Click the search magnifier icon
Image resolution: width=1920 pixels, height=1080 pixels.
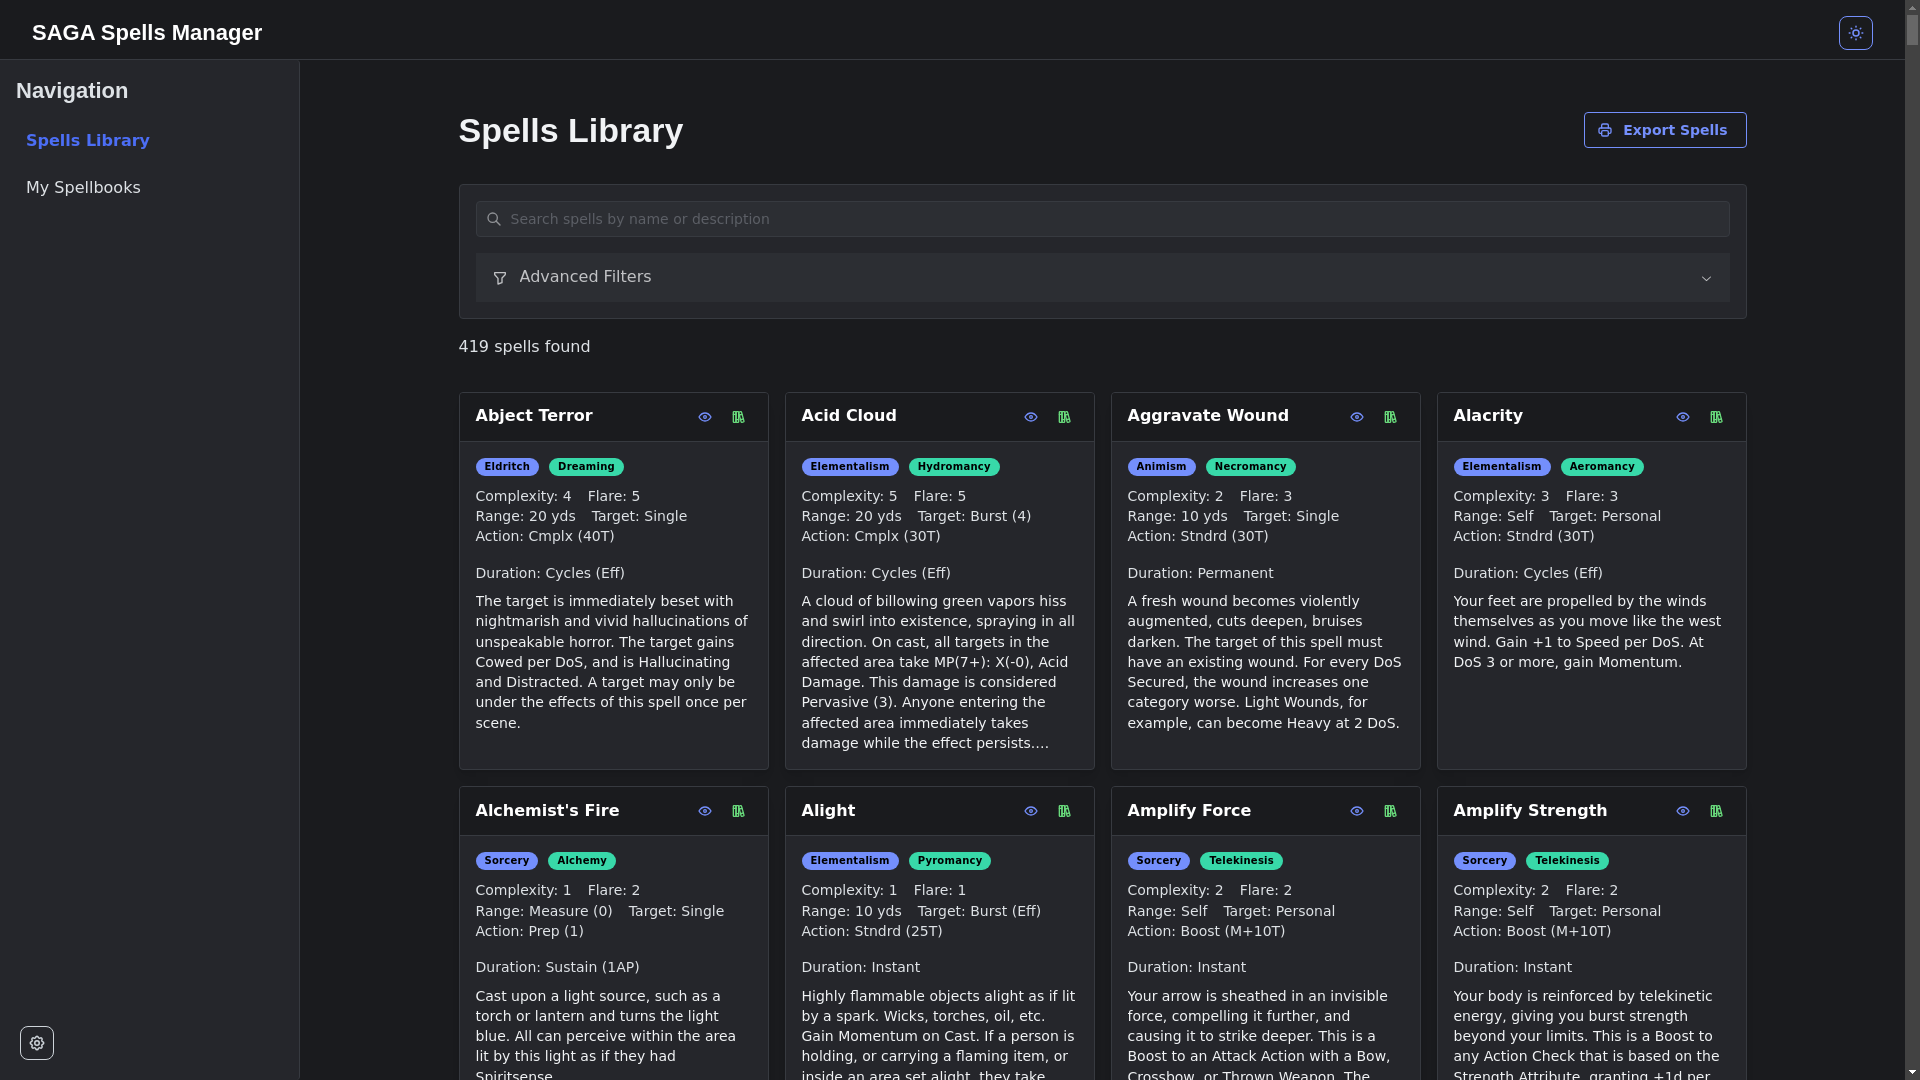(x=493, y=219)
